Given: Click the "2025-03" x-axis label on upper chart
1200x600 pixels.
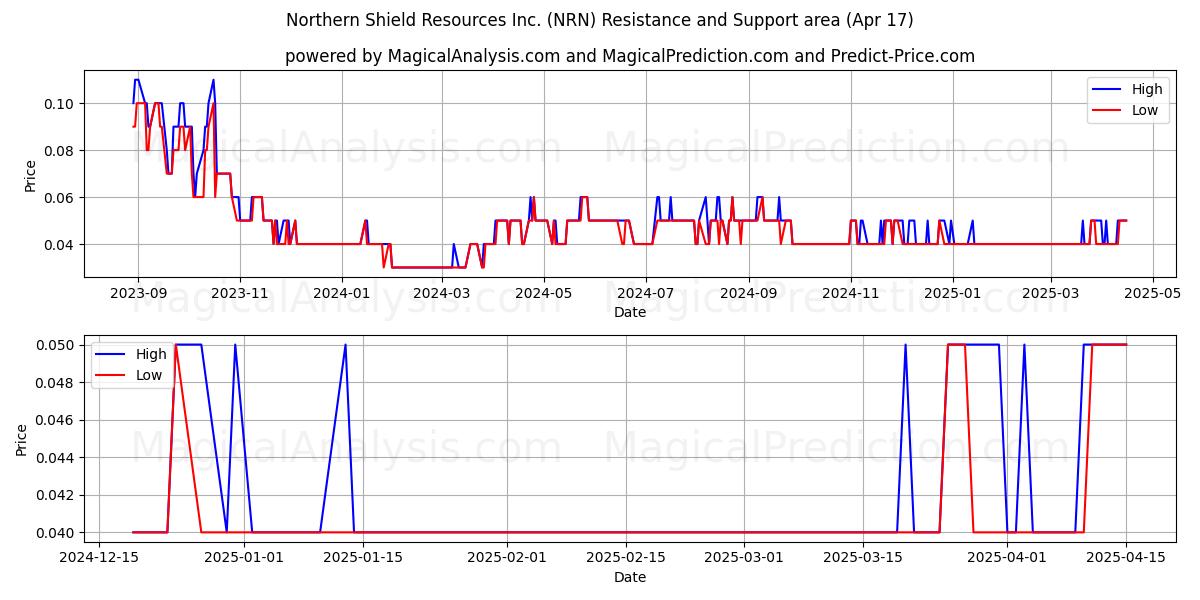Looking at the screenshot, I should (1051, 293).
